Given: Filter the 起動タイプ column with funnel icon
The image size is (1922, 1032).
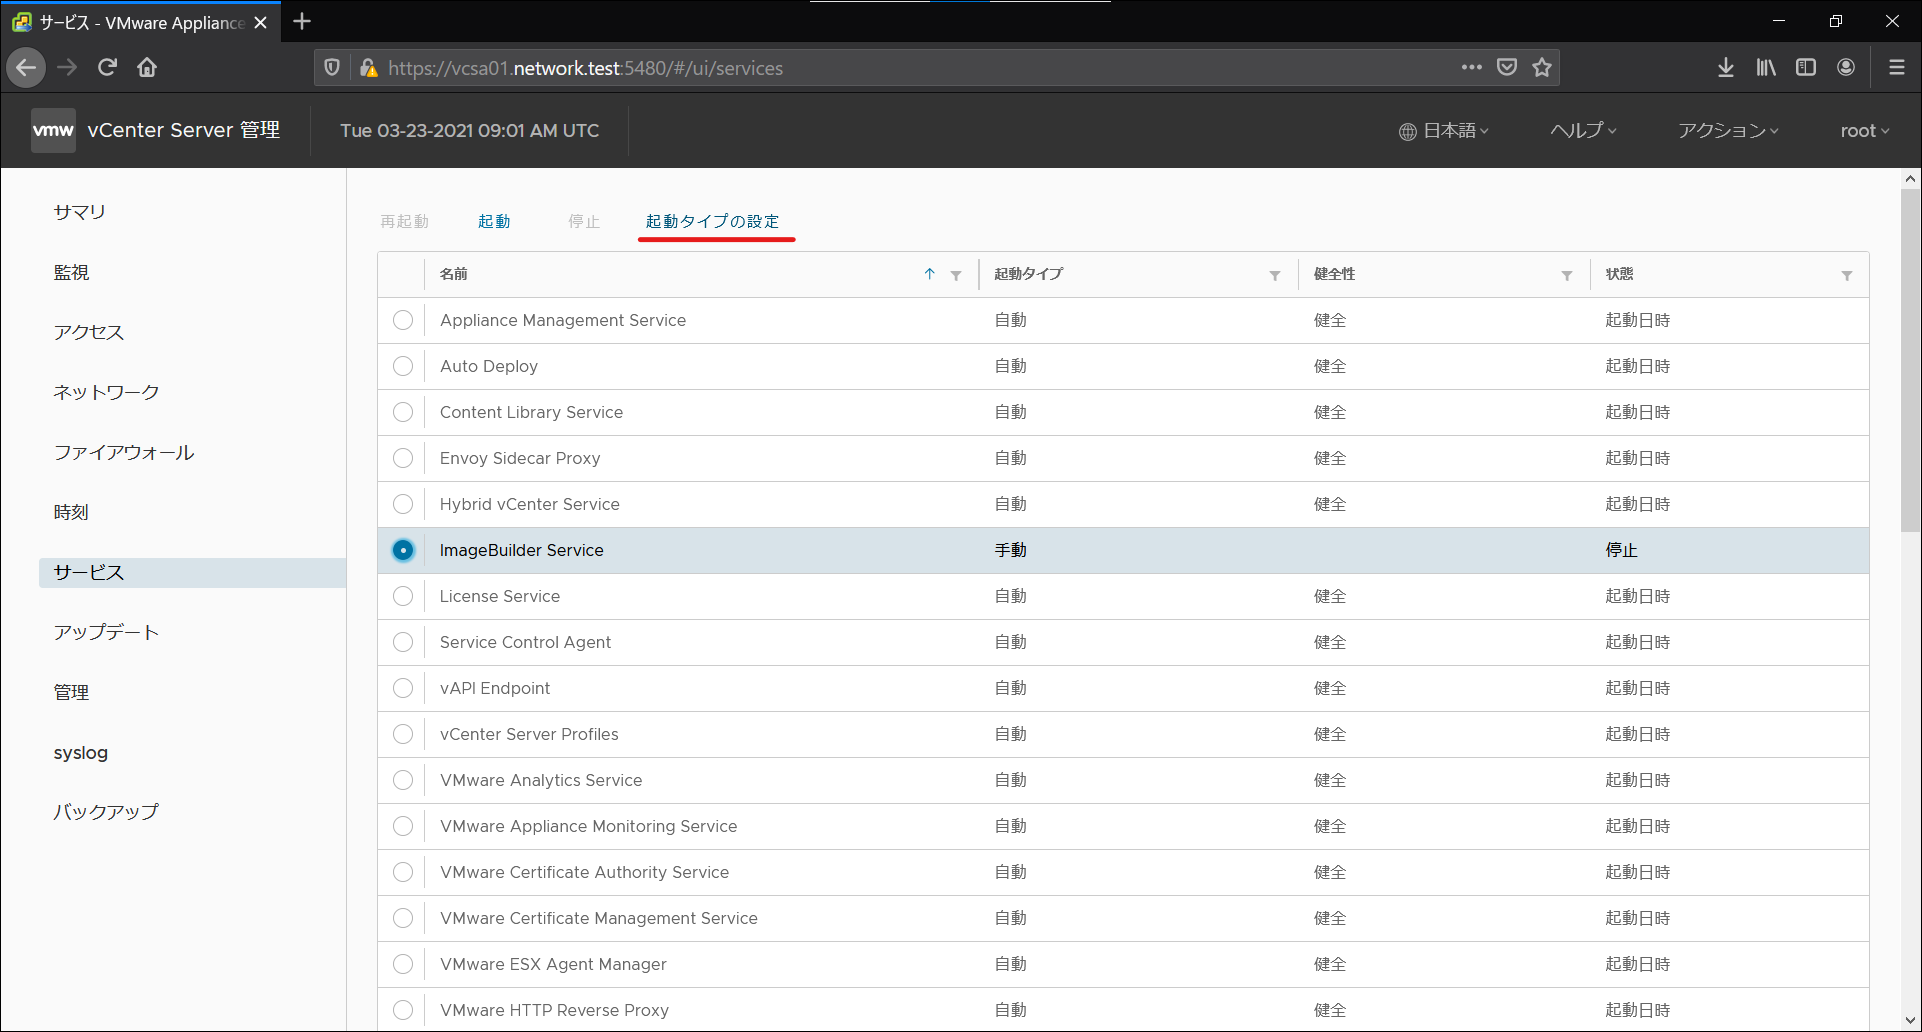Looking at the screenshot, I should [x=1275, y=275].
